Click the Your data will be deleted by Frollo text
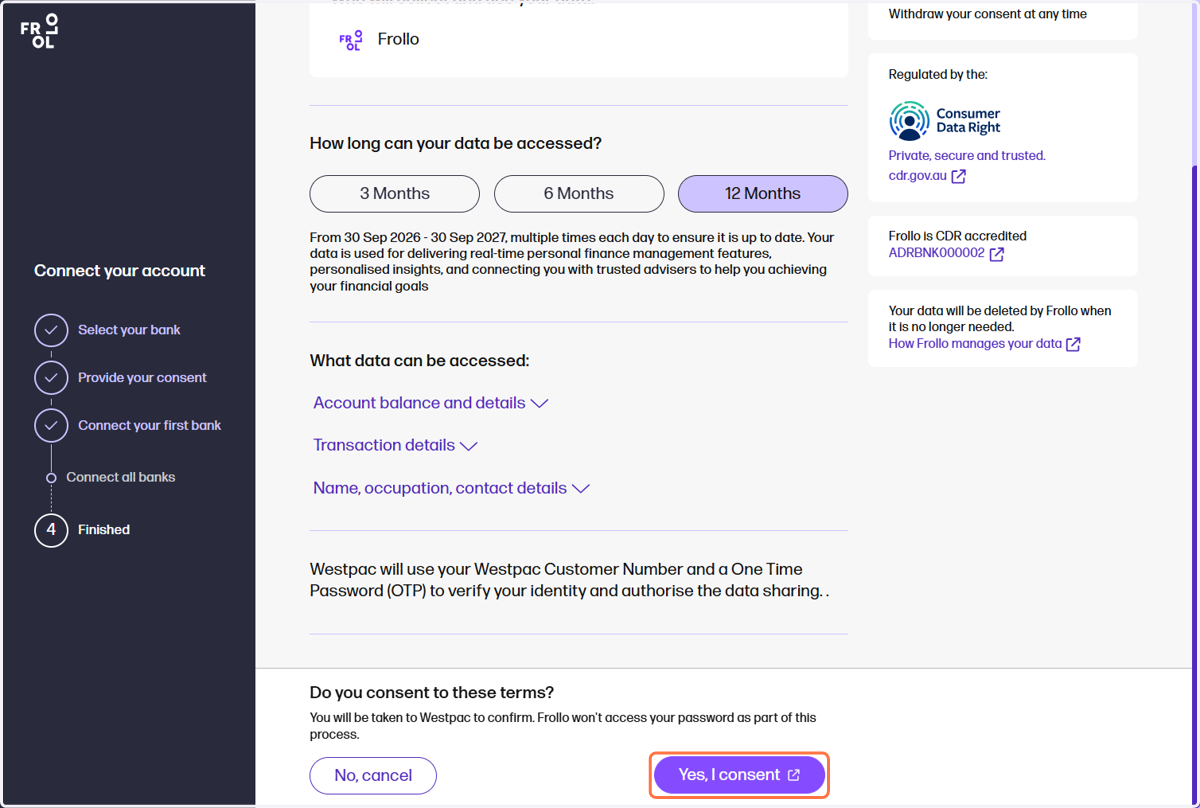1200x808 pixels. (x=1000, y=319)
